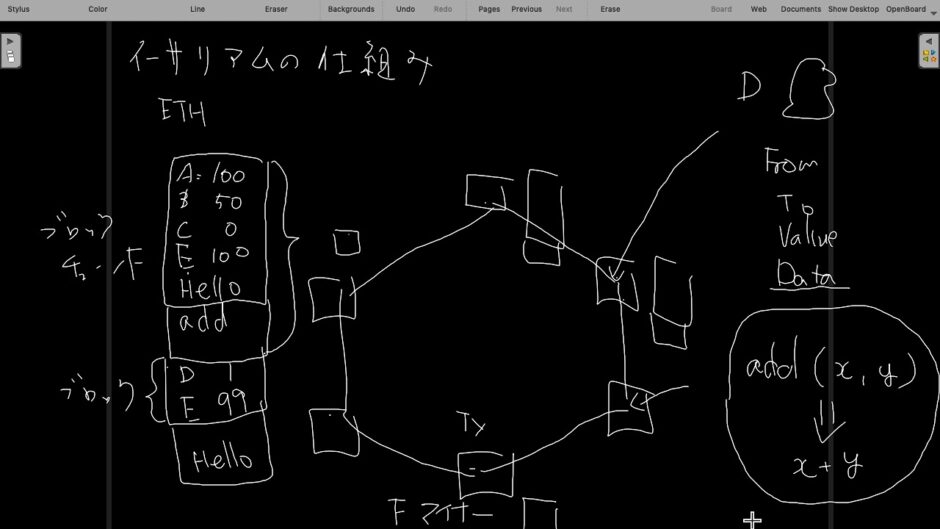The width and height of the screenshot is (940, 529).
Task: Select the Line width option
Action: [197, 9]
